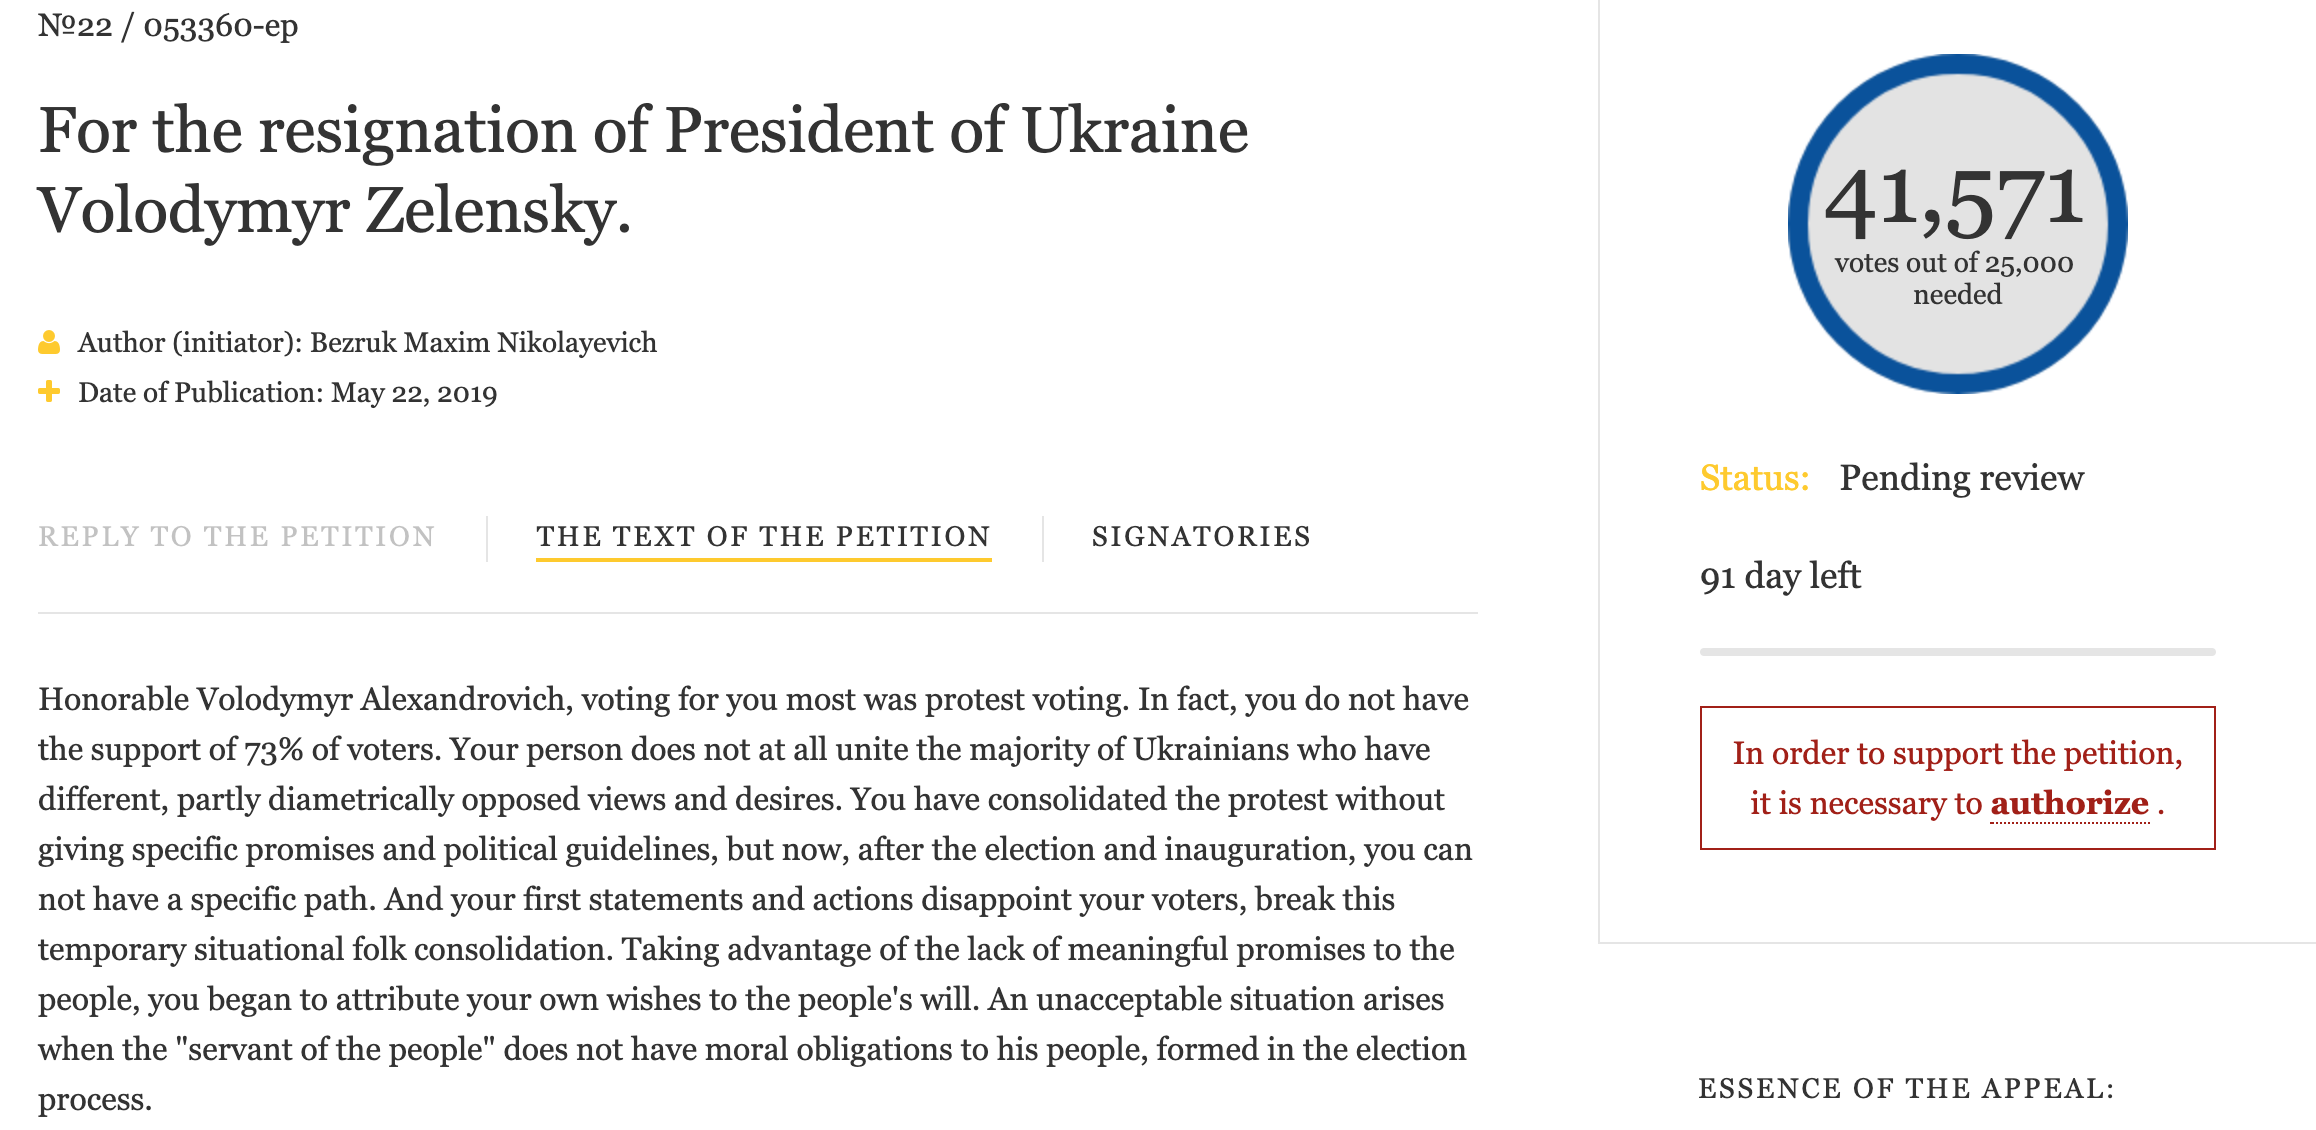This screenshot has height=1130, width=2316.
Task: Click the Pending review status text
Action: 1961,478
